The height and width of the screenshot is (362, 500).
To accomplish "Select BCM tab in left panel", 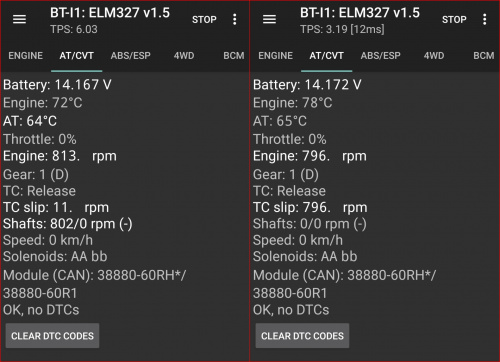I will coord(234,55).
